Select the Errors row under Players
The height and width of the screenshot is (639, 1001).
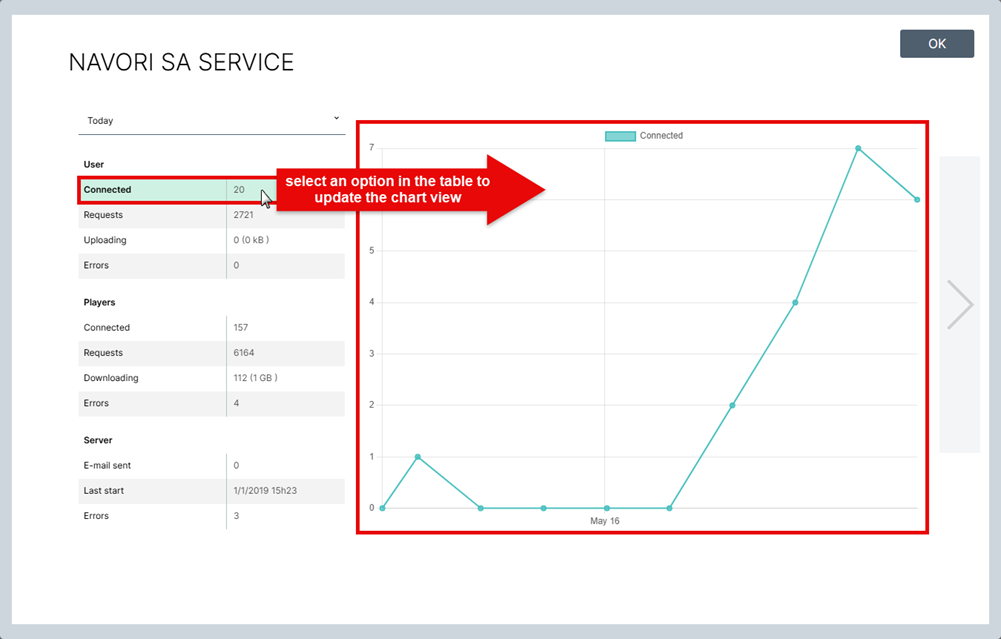click(x=211, y=403)
